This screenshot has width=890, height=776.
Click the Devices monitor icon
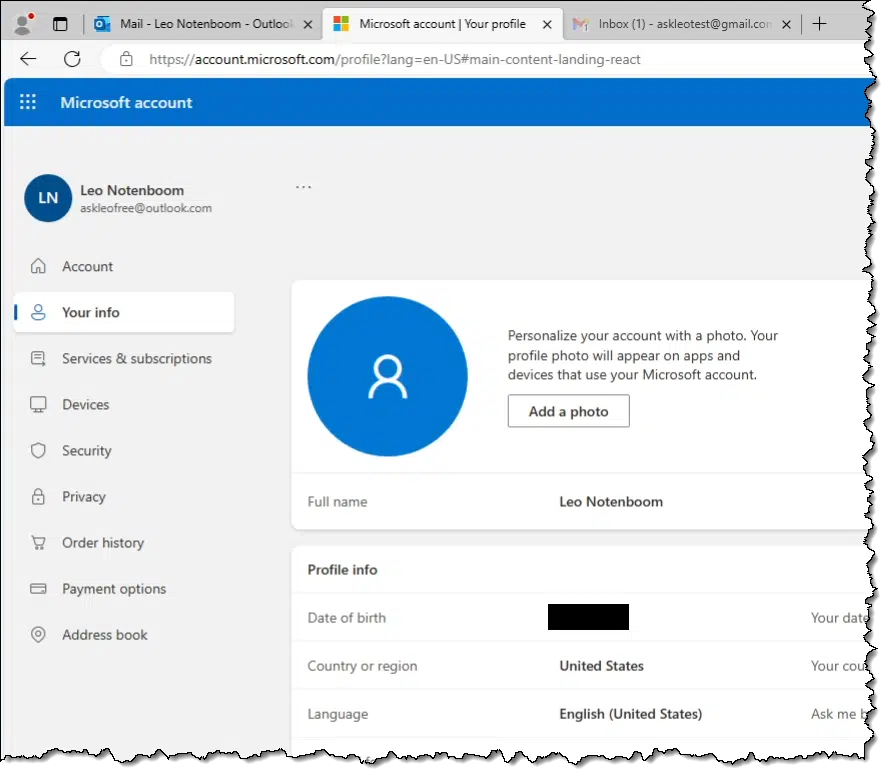(38, 404)
